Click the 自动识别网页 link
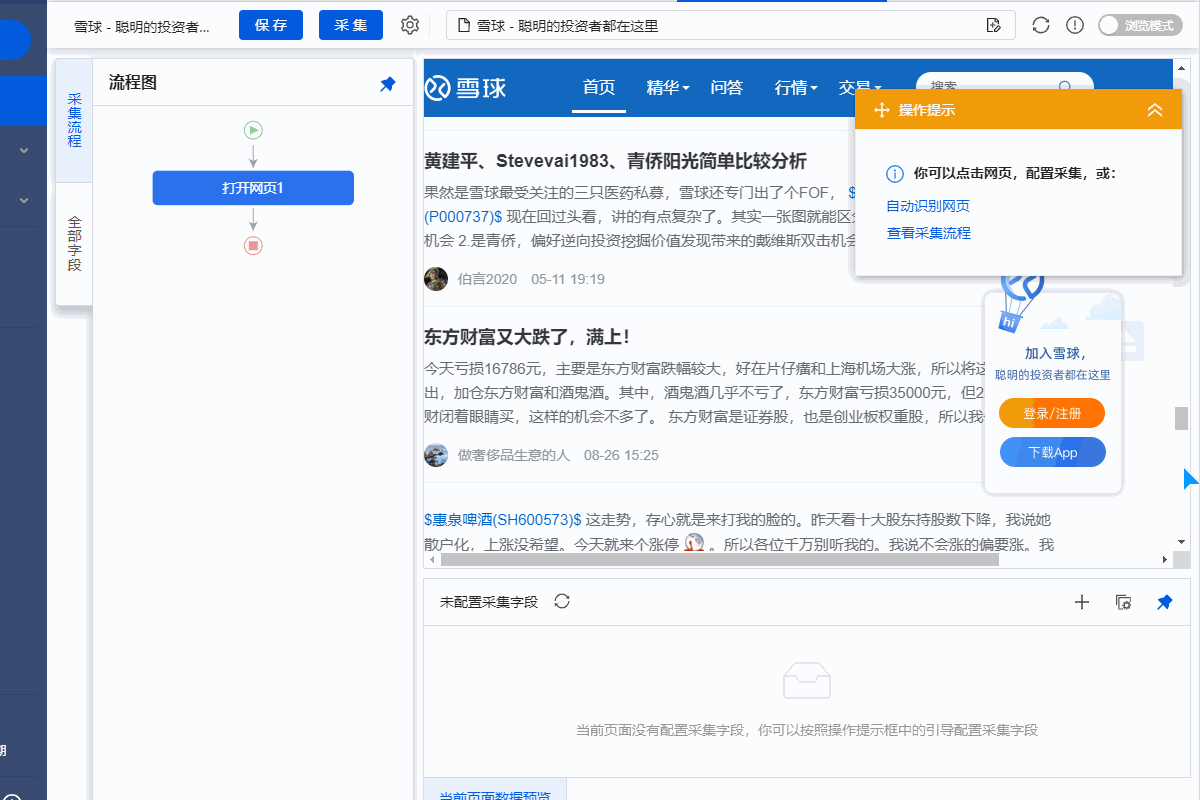The width and height of the screenshot is (1200, 800). pyautogui.click(x=928, y=206)
